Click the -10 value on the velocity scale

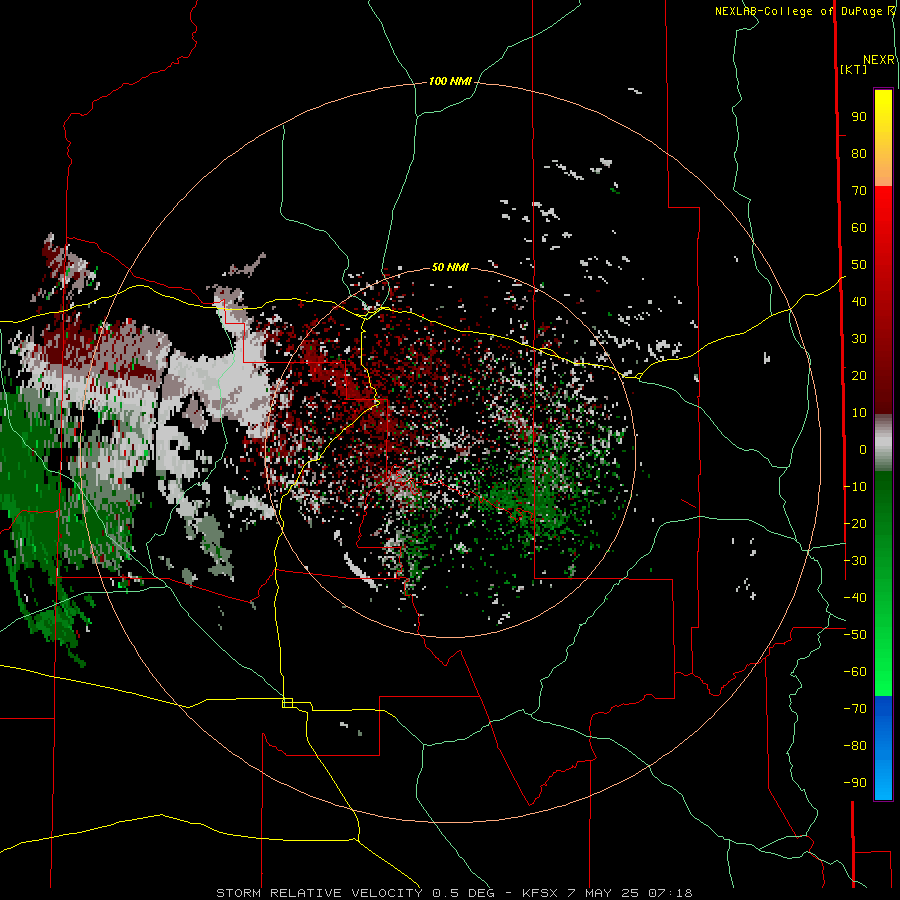pos(855,487)
